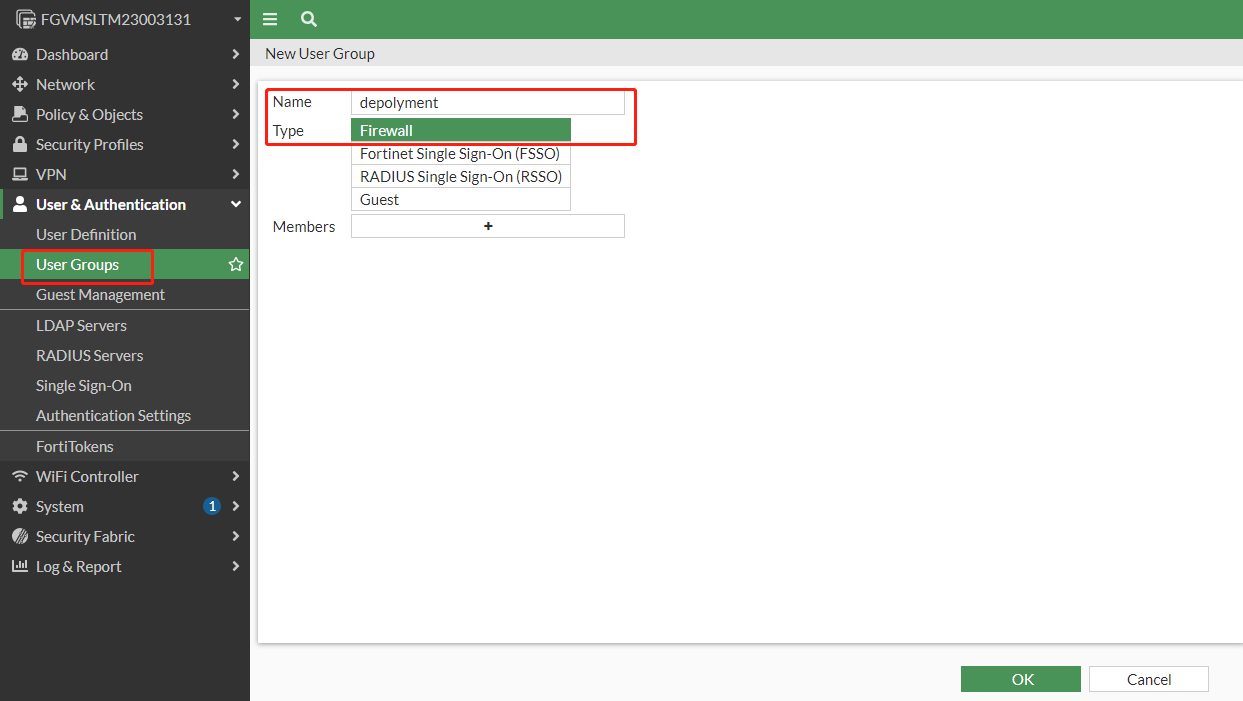Click the User & Authentication person icon
Viewport: 1243px width, 701px height.
point(21,204)
